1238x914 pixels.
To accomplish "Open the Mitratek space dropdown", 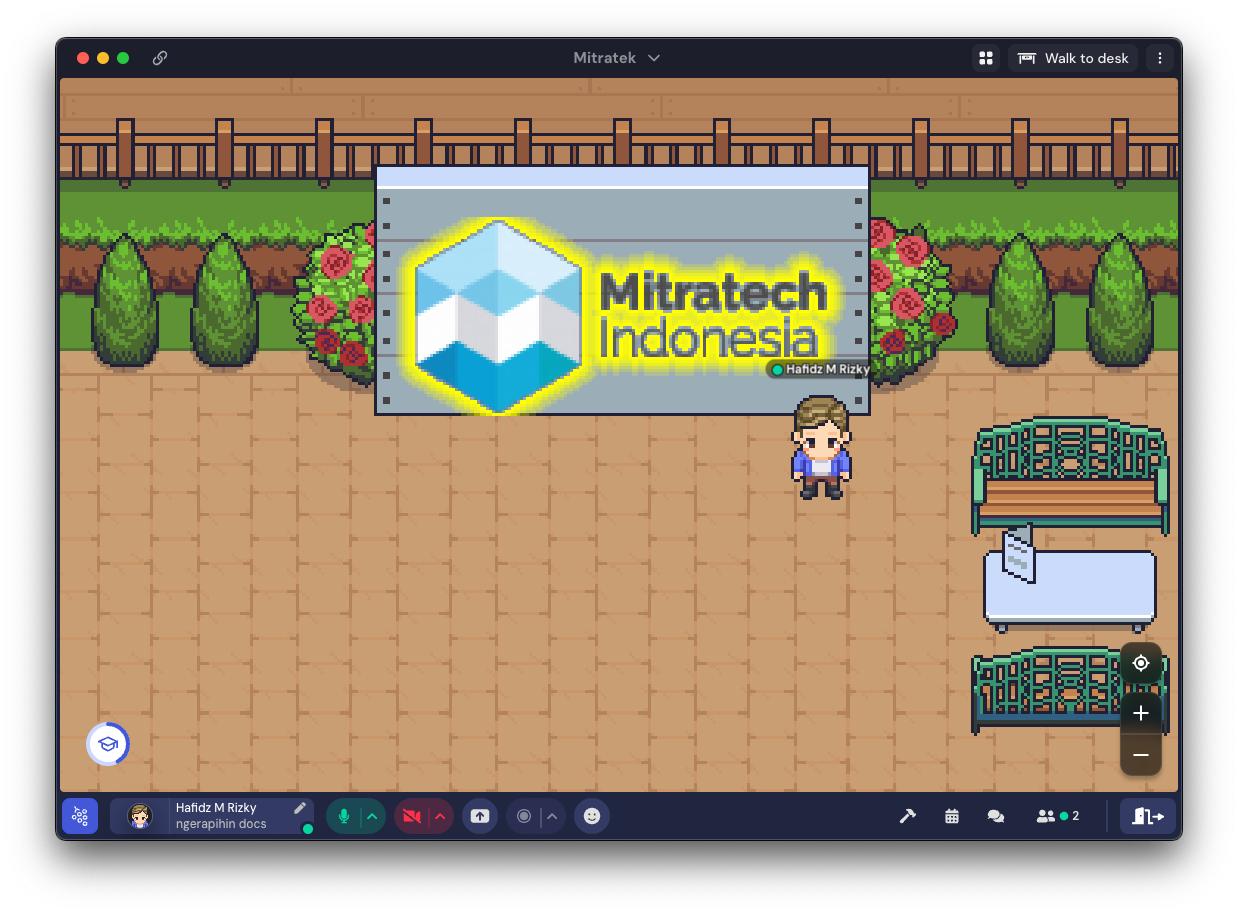I will [616, 58].
